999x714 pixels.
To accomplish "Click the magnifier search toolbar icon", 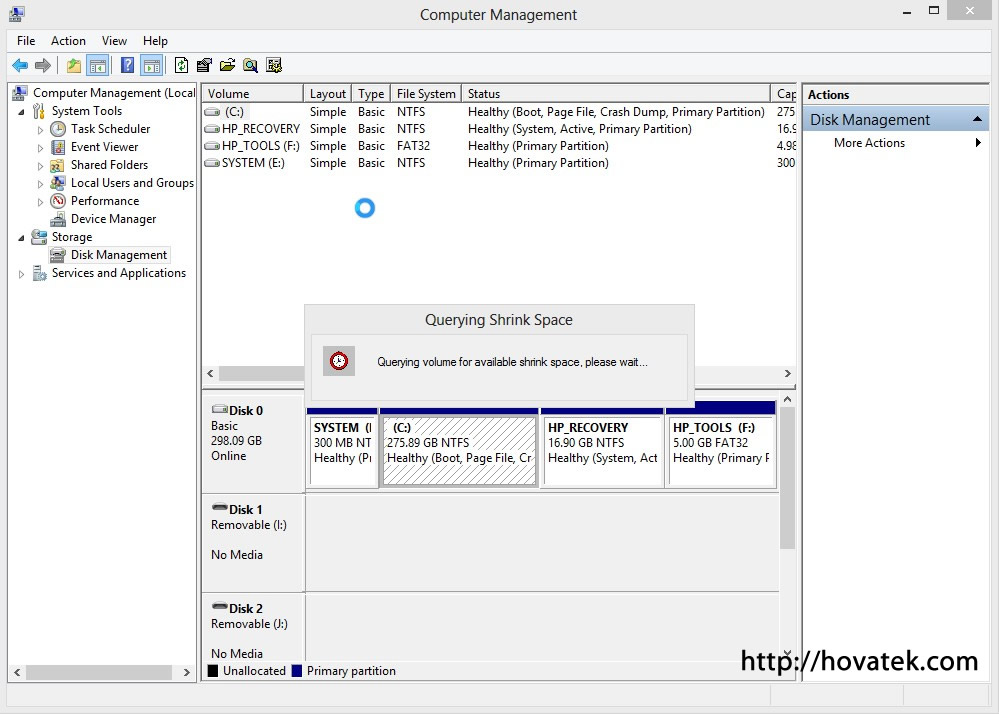I will click(252, 64).
